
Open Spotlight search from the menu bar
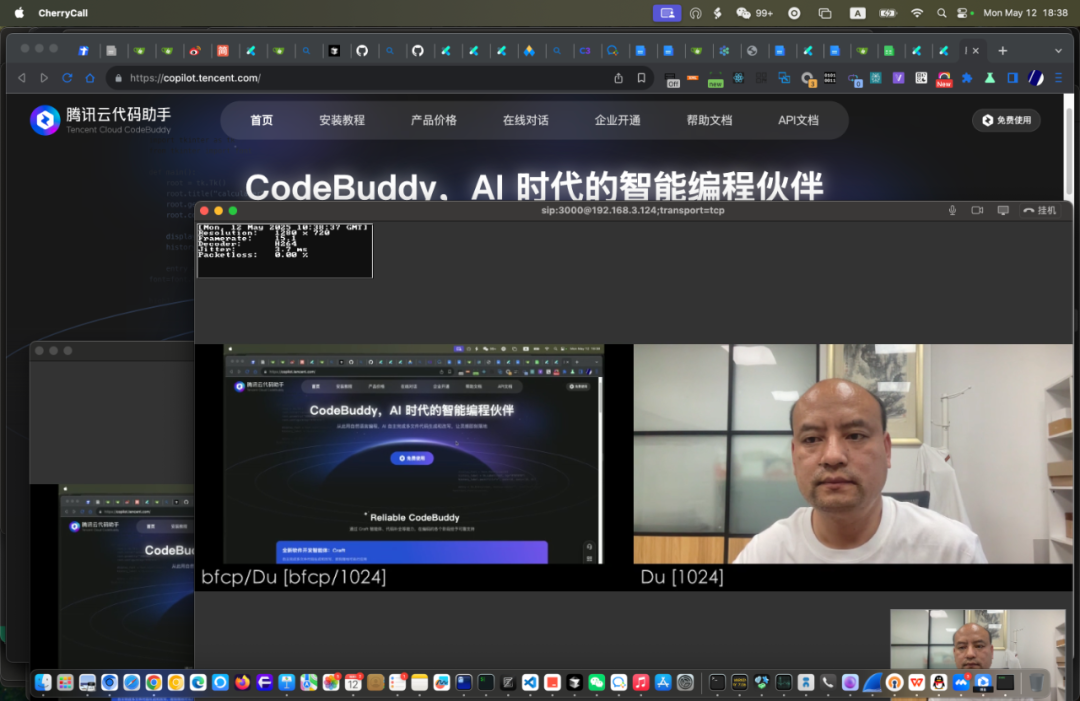[941, 12]
